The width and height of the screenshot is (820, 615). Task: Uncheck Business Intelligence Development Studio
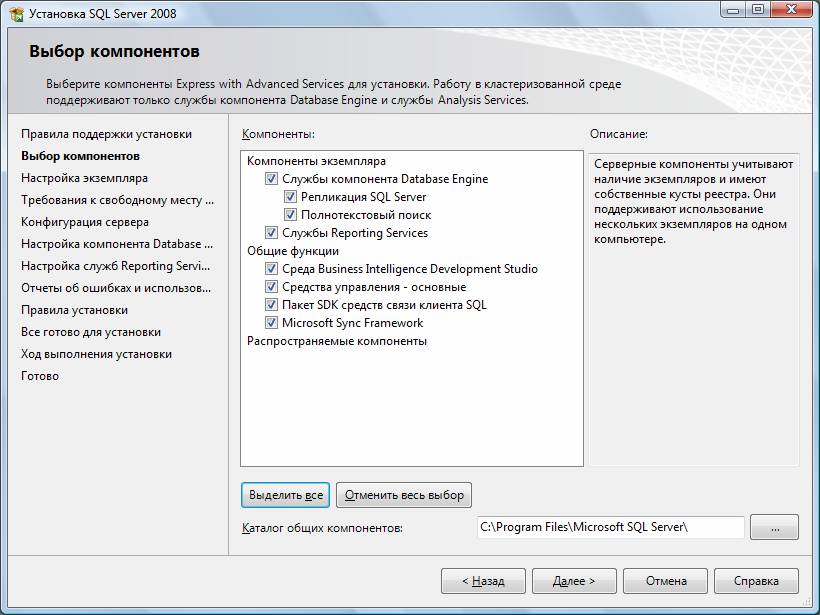[271, 269]
